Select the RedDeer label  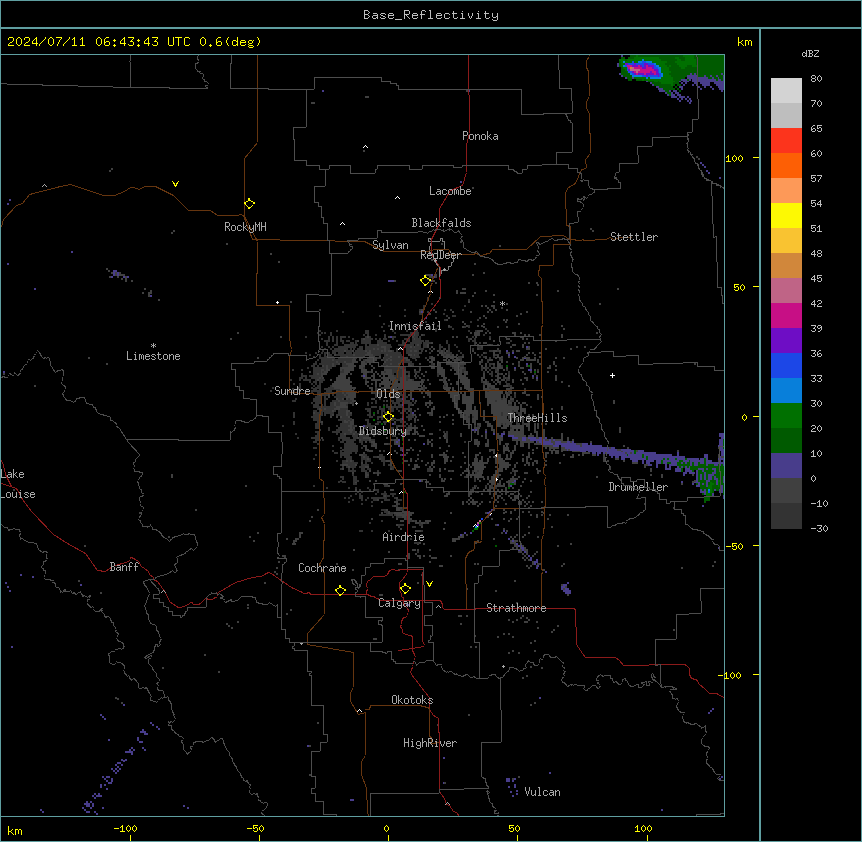(440, 255)
